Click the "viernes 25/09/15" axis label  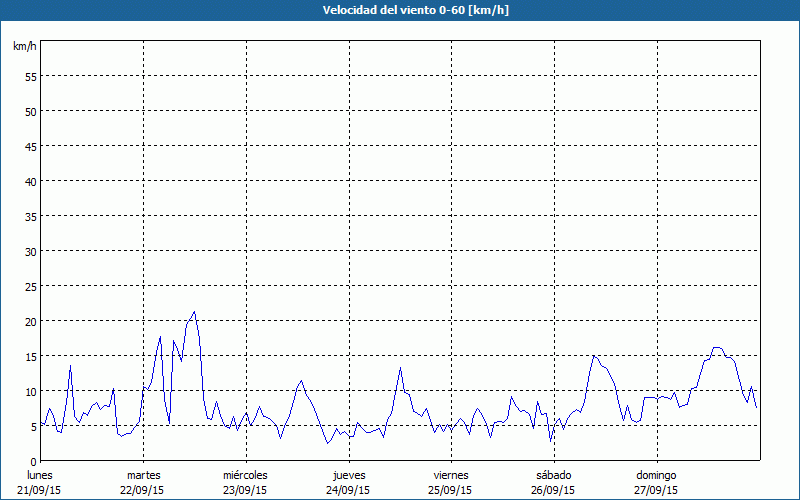click(x=450, y=482)
